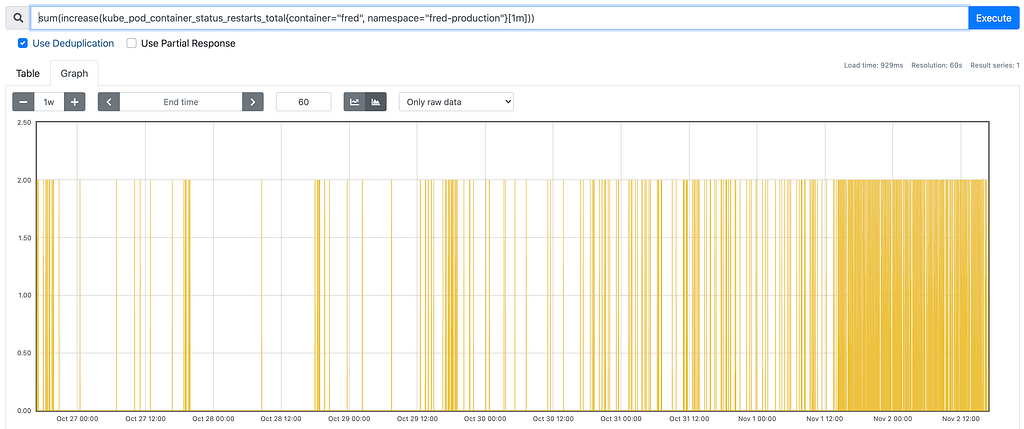Switch to the Table tab
1024x429 pixels.
28,73
